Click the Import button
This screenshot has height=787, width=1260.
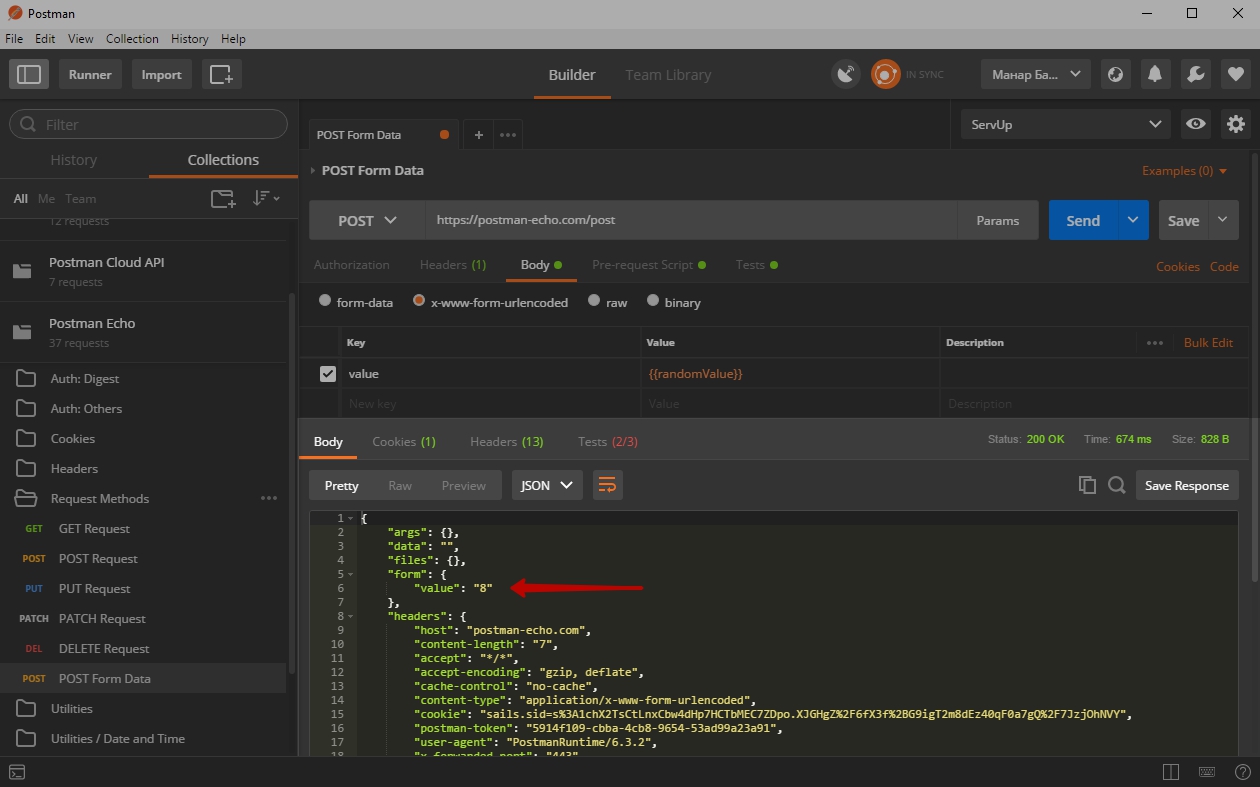click(x=161, y=74)
